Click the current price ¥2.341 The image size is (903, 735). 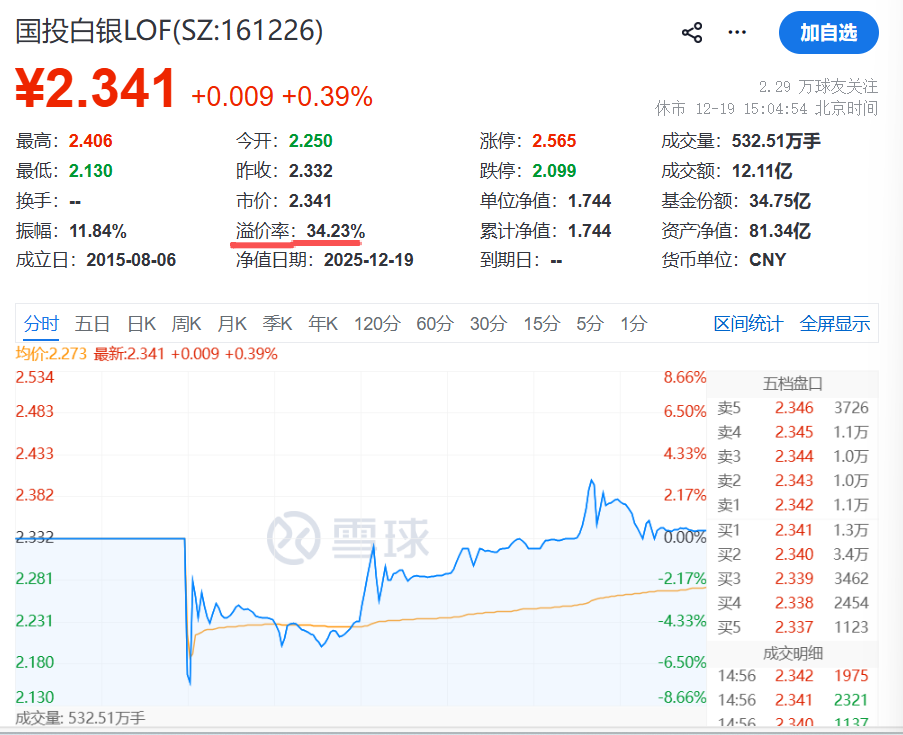pyautogui.click(x=95, y=88)
